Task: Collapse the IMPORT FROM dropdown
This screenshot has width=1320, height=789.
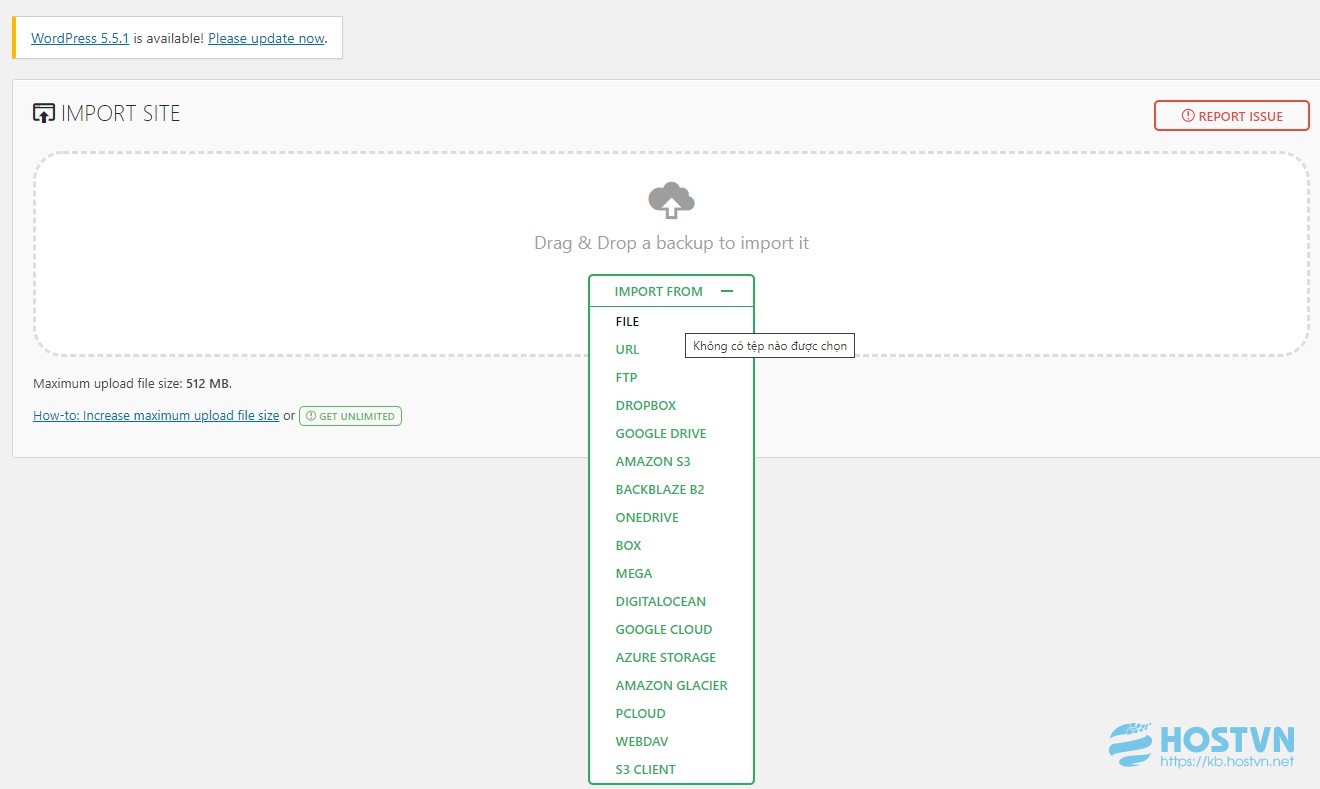Action: pos(671,291)
